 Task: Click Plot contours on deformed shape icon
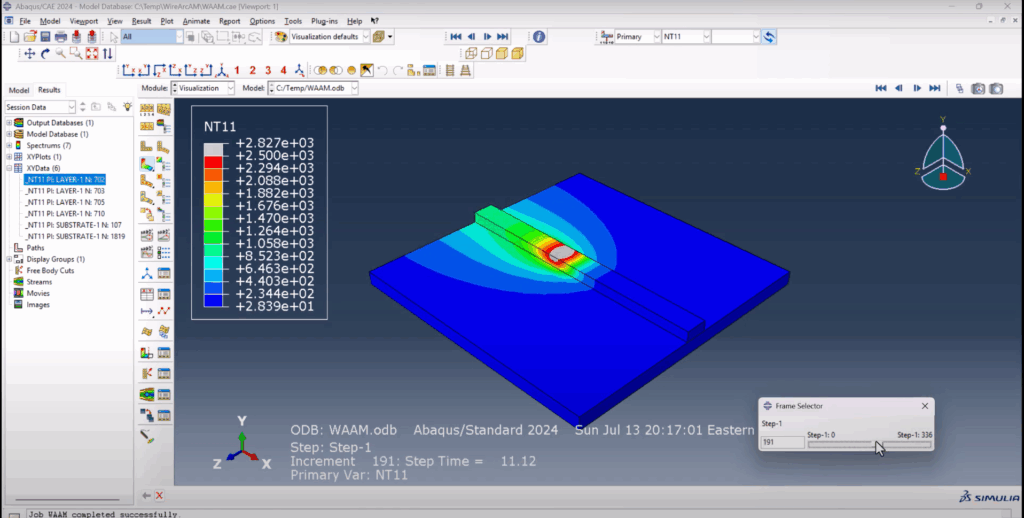(147, 164)
